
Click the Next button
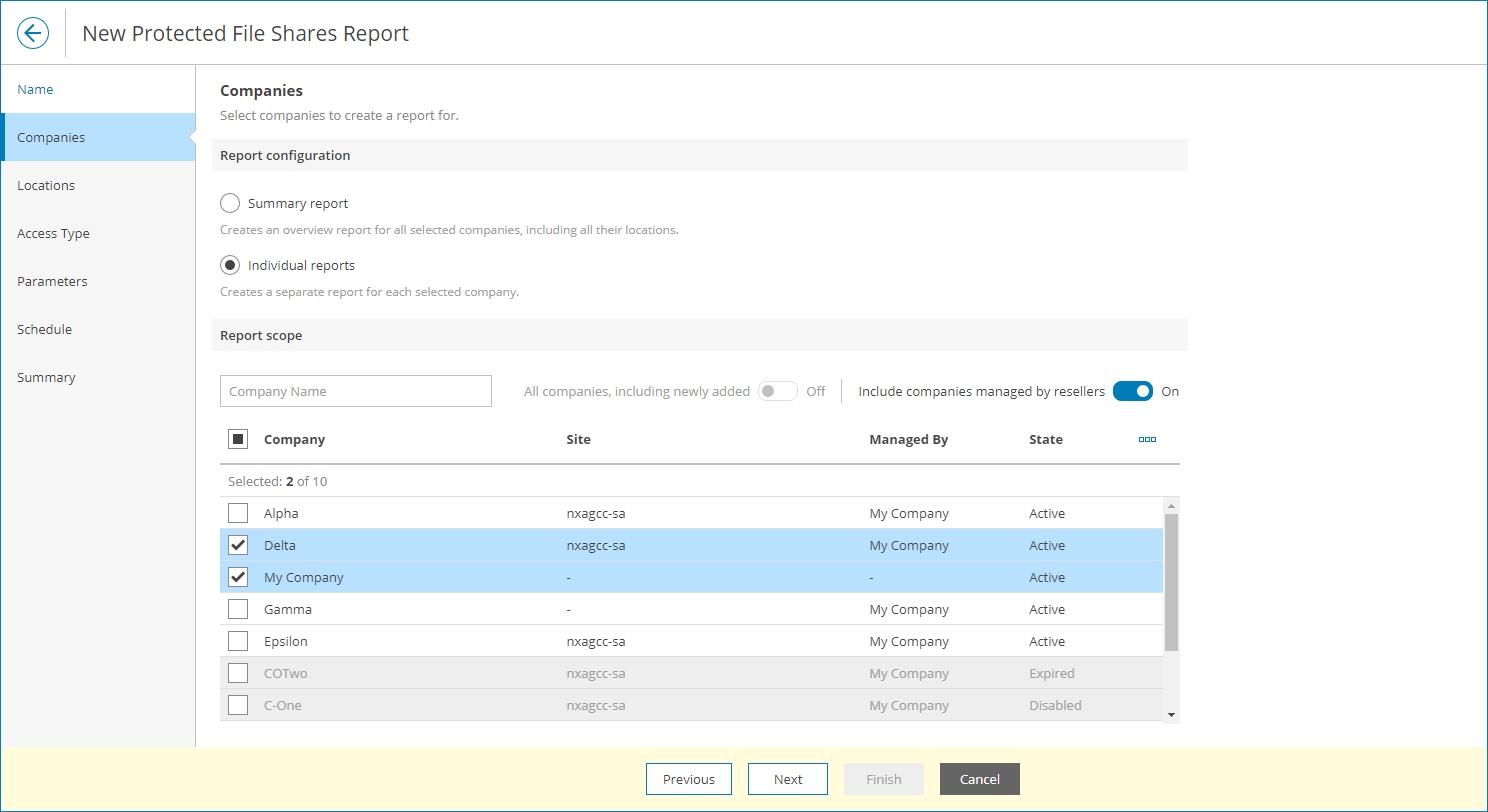coord(788,779)
